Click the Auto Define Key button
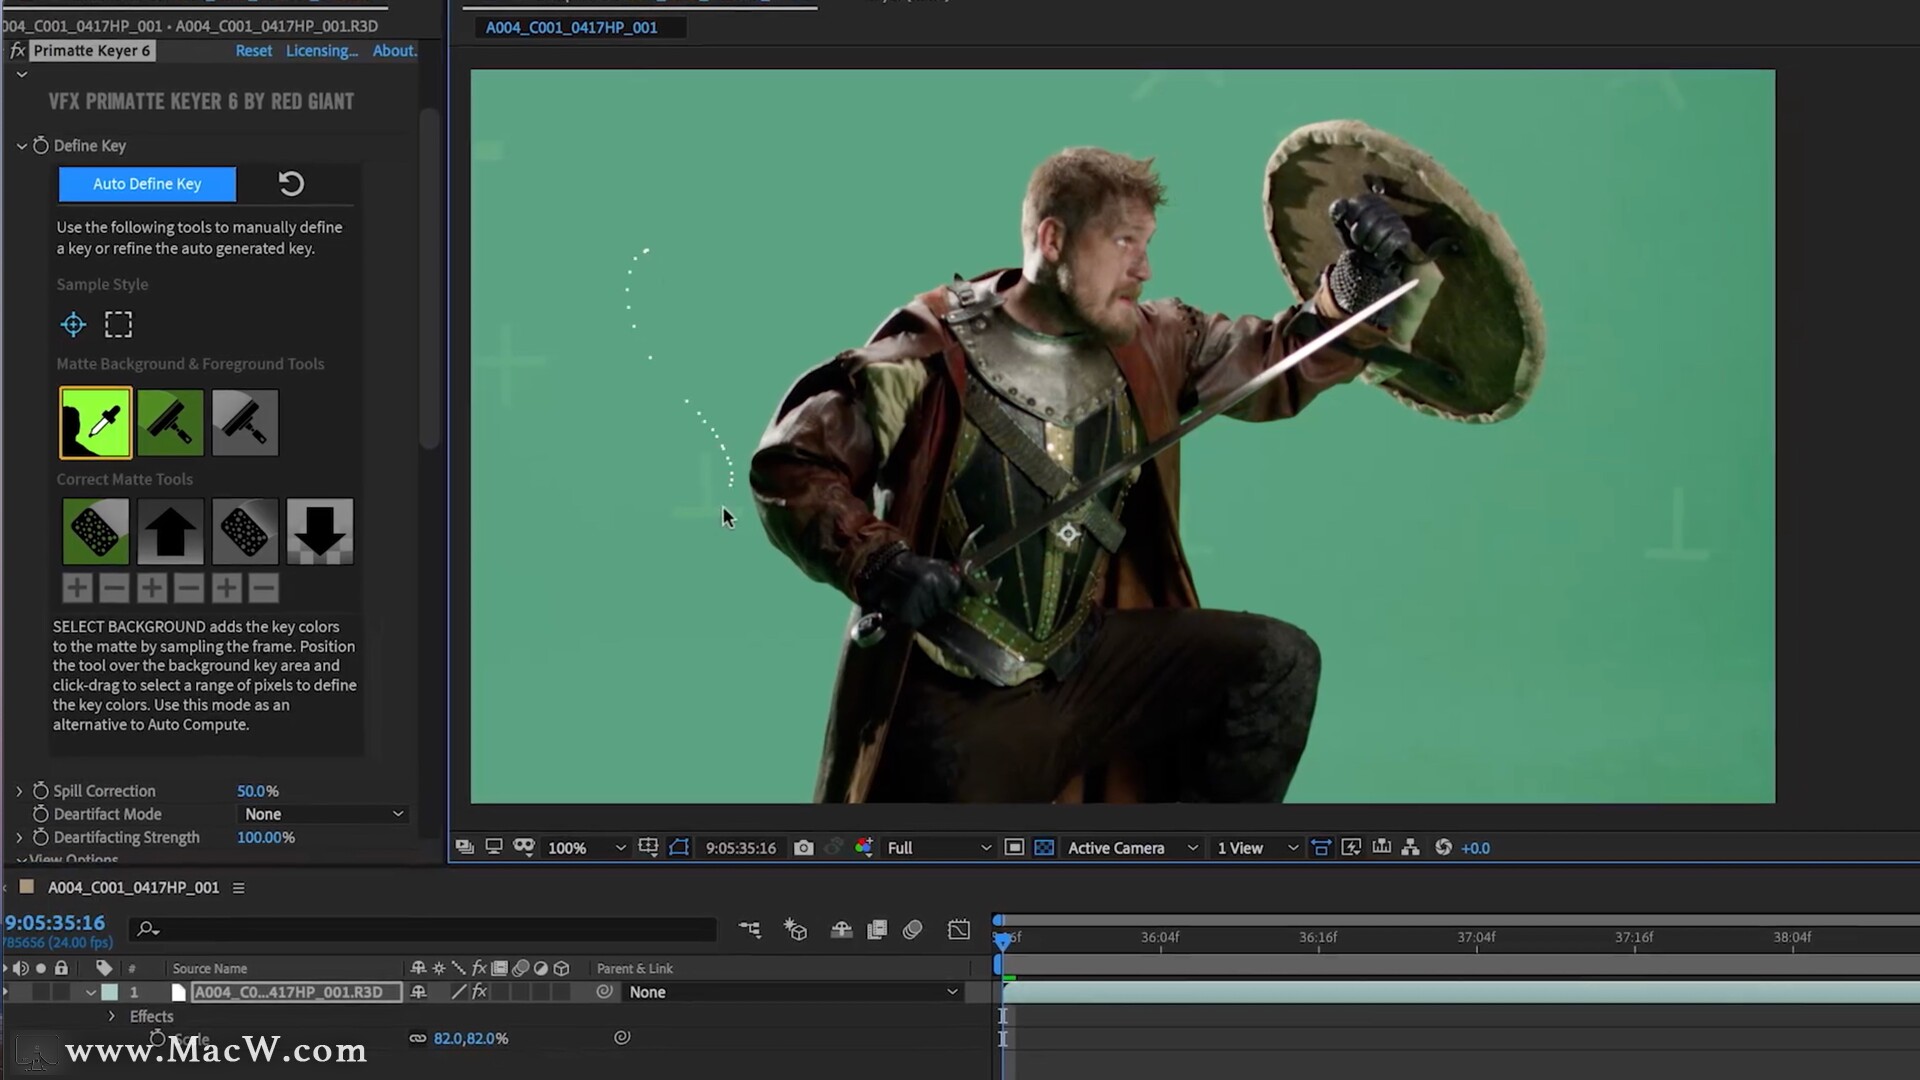 click(x=147, y=183)
